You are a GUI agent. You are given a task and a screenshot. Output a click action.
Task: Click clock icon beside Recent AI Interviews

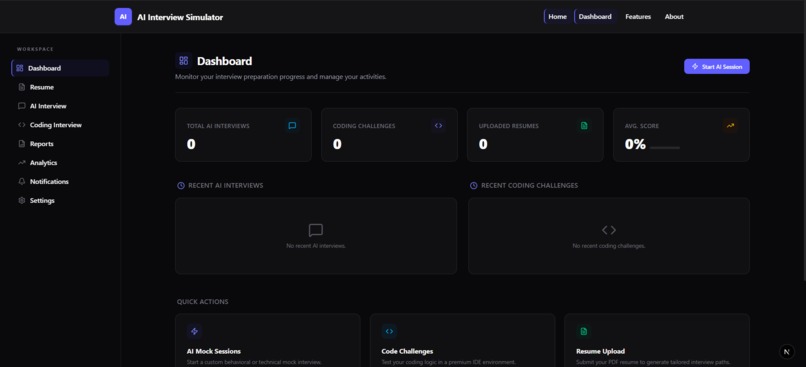tap(181, 186)
